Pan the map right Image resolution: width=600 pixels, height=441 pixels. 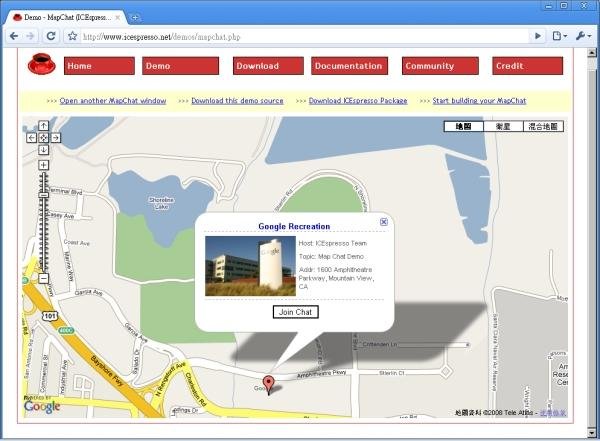point(56,138)
